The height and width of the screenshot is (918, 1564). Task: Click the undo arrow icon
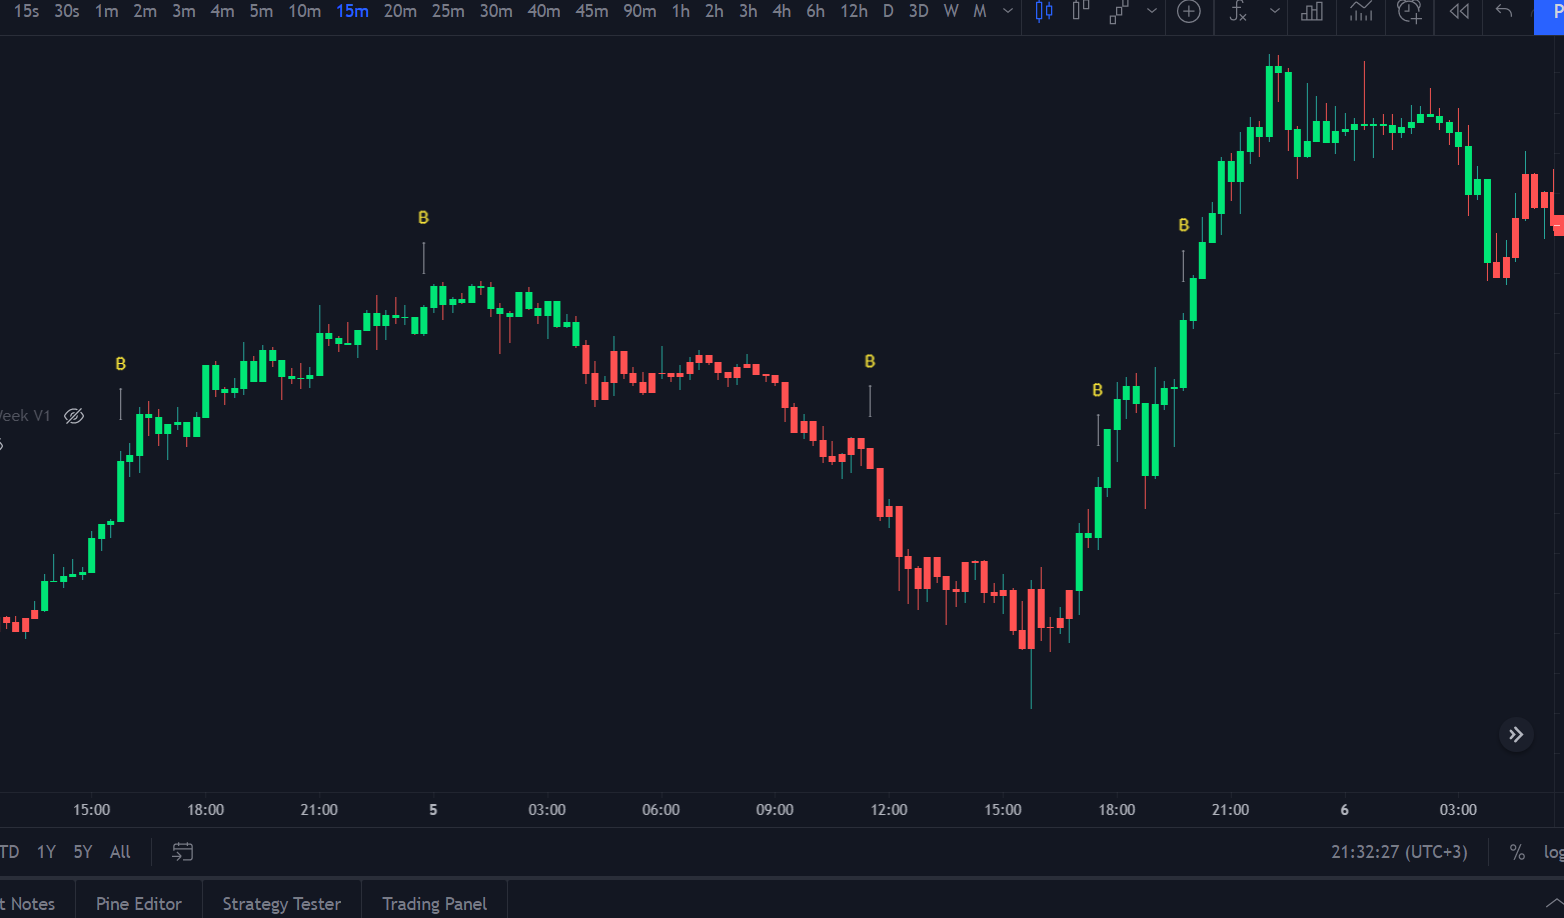click(1504, 12)
